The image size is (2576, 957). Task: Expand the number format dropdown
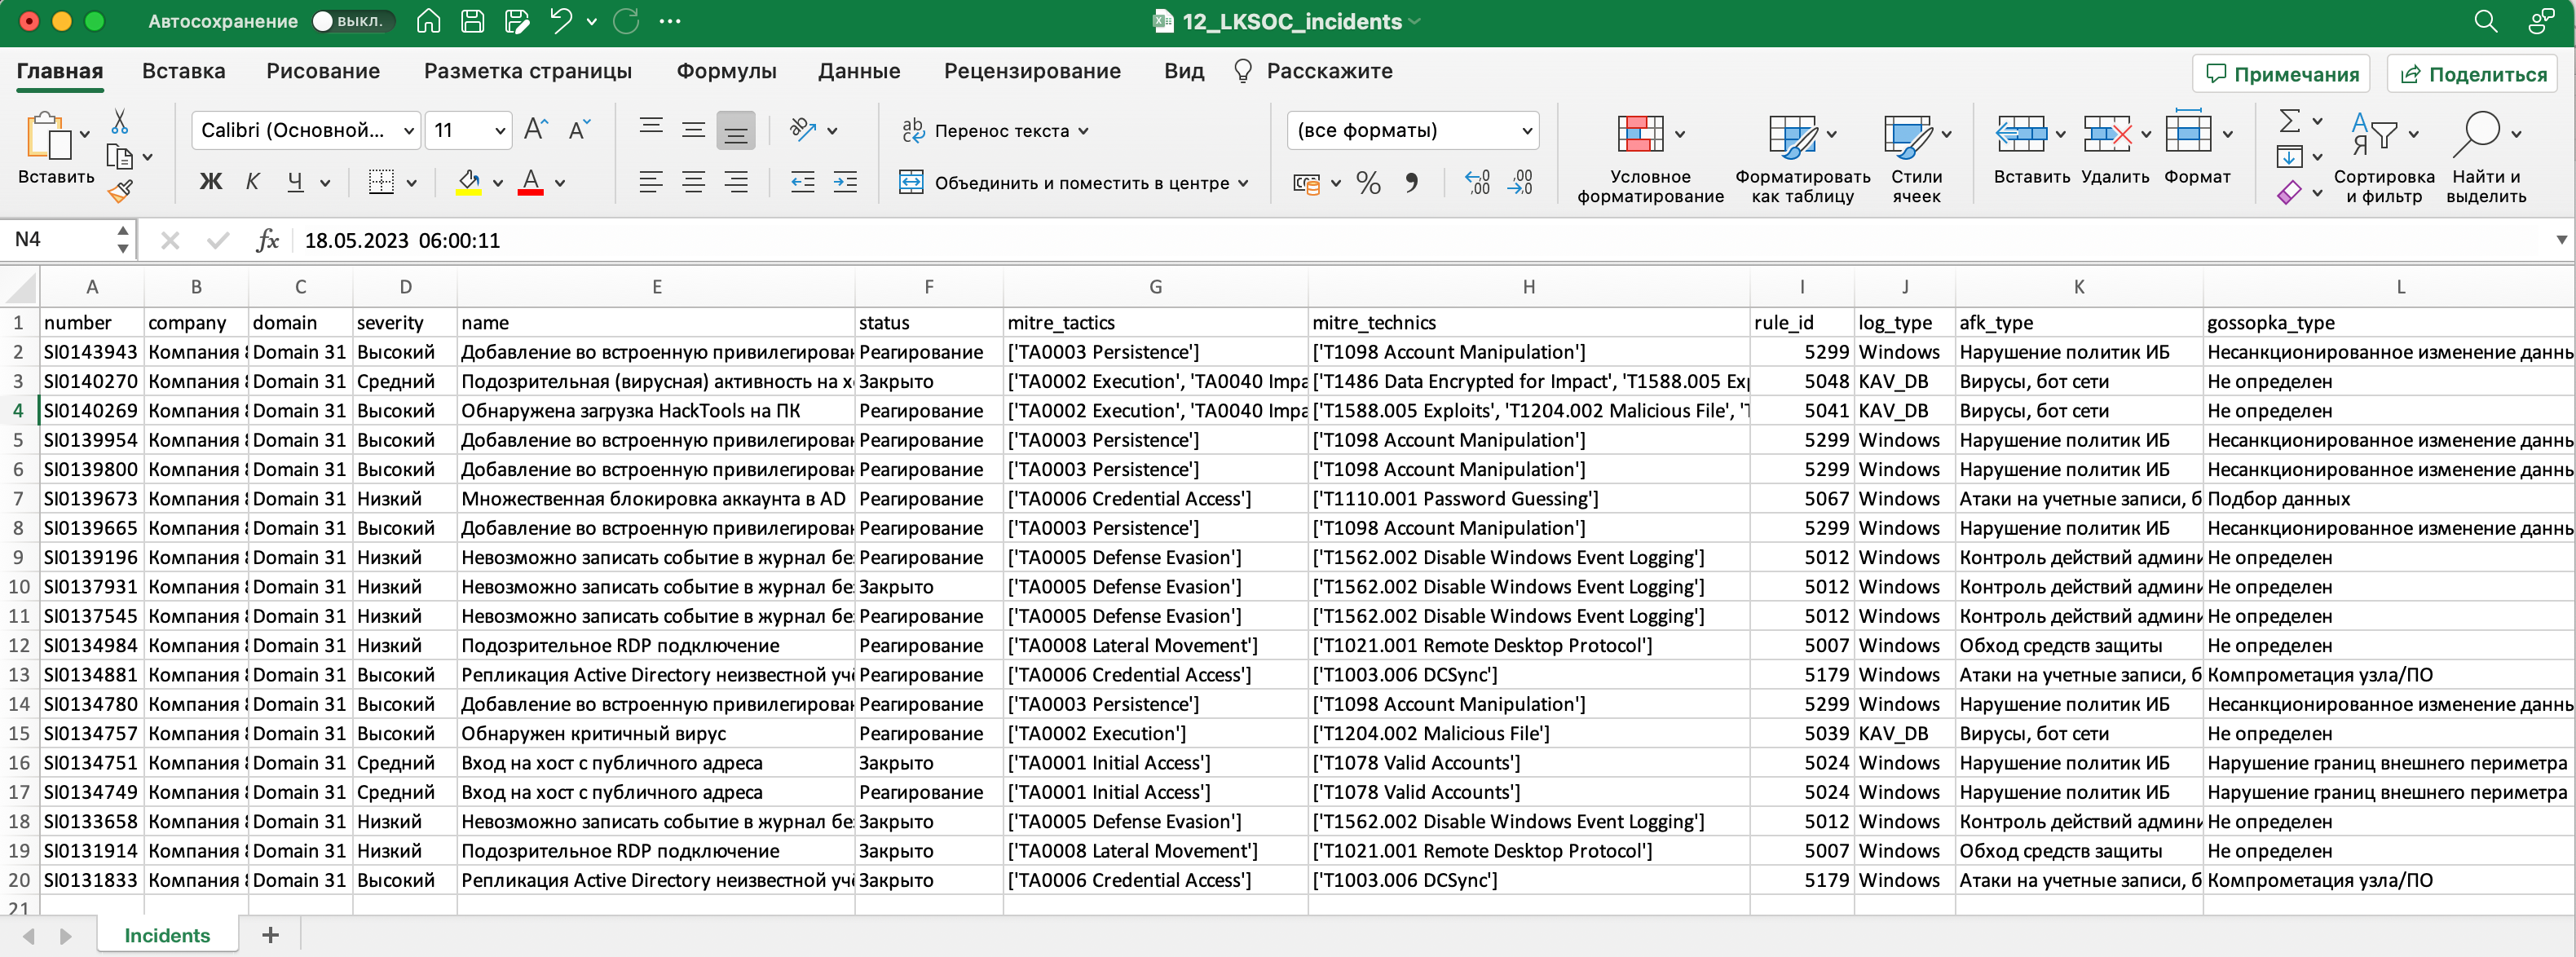(1526, 130)
